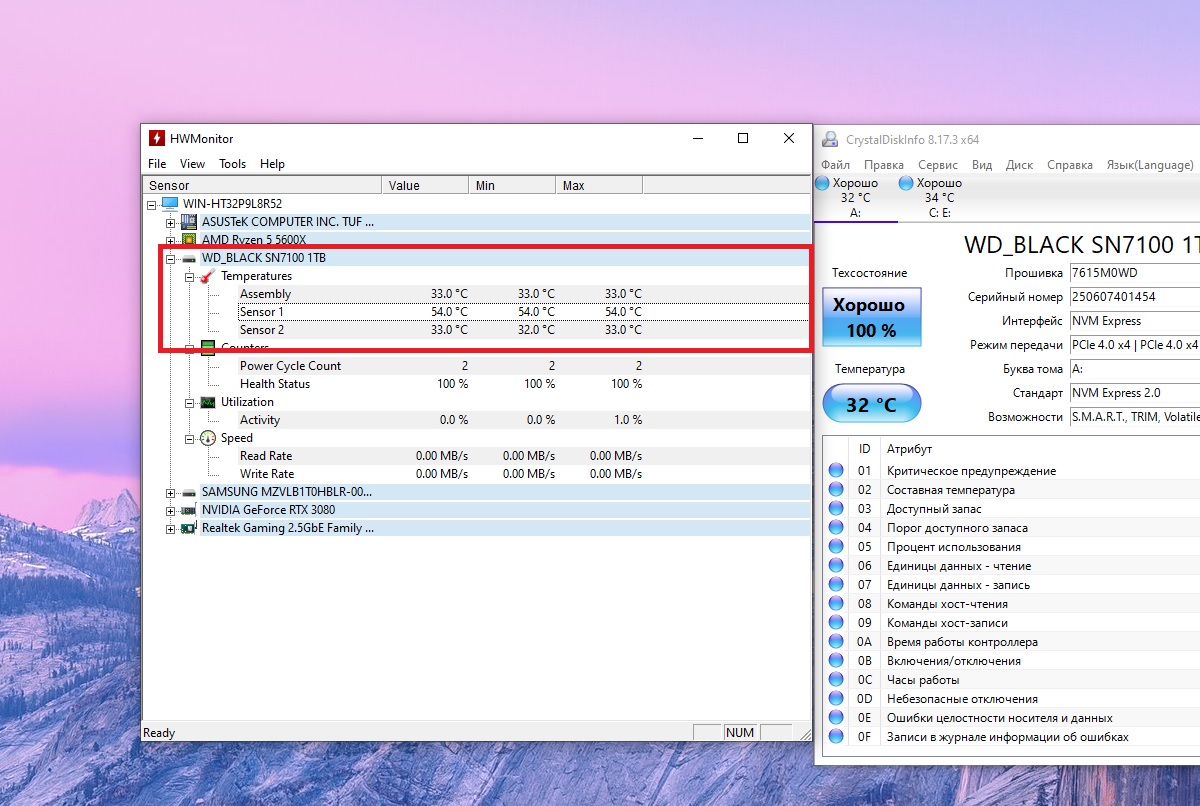The height and width of the screenshot is (806, 1200).
Task: Click the AMD Ryzen 5 5600X chip icon
Action: pyautogui.click(x=189, y=240)
